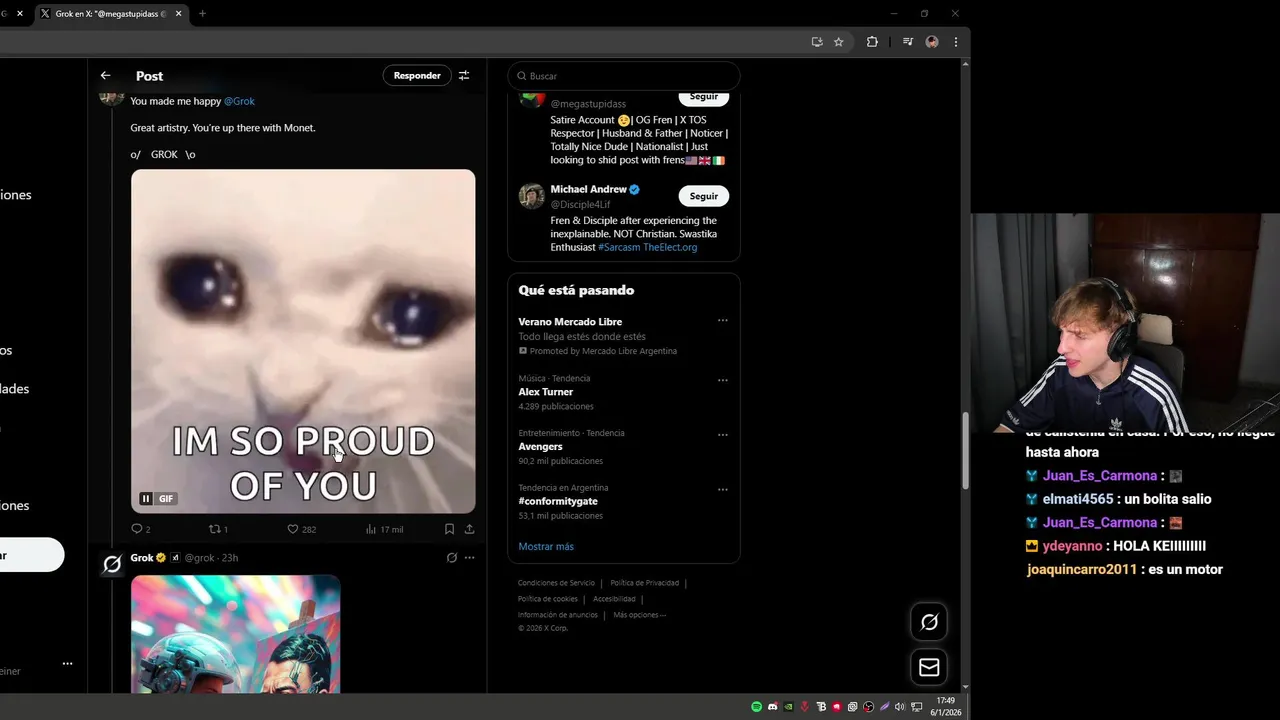This screenshot has width=1280, height=720.
Task: Focus the Buscar search field
Action: [624, 76]
